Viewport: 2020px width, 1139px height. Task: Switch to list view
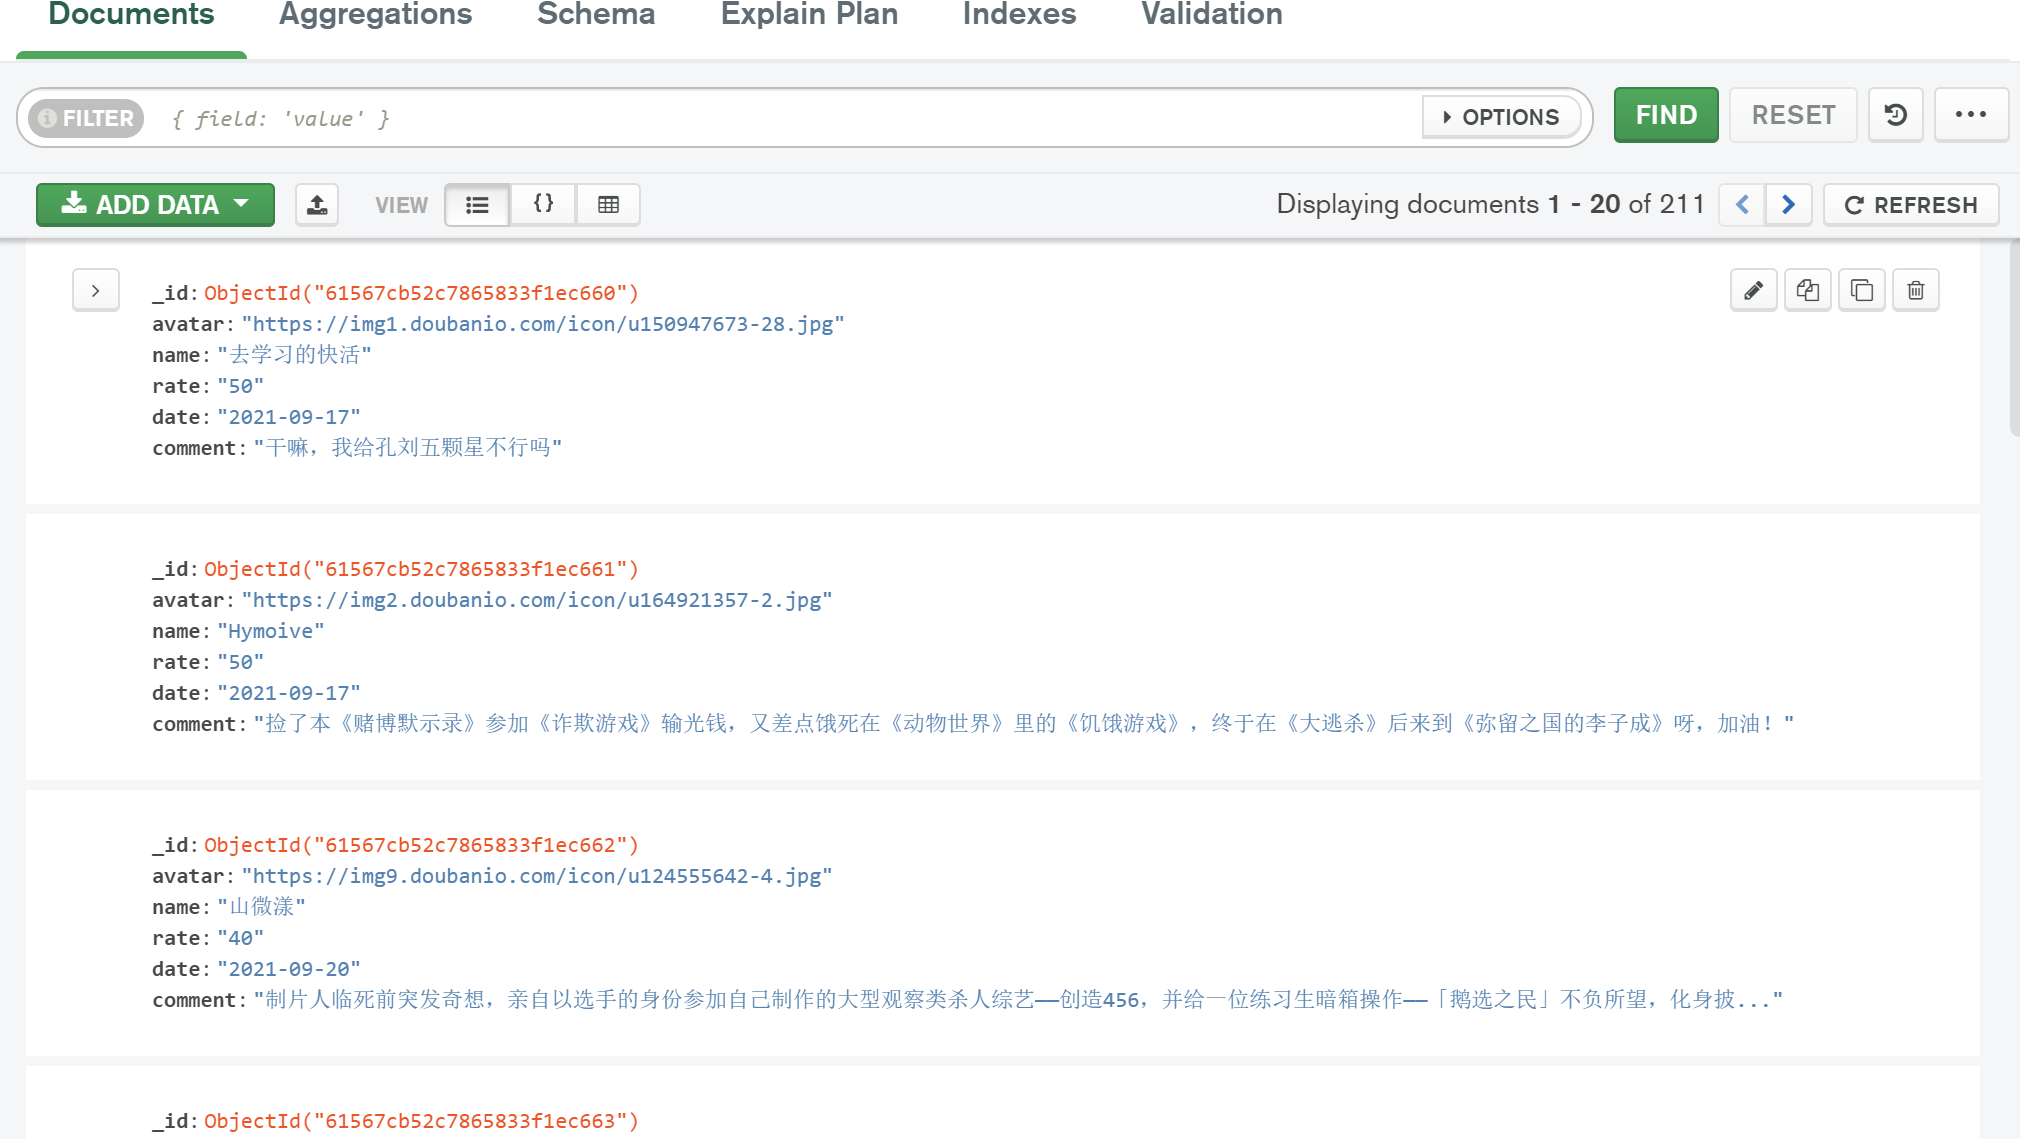point(477,205)
